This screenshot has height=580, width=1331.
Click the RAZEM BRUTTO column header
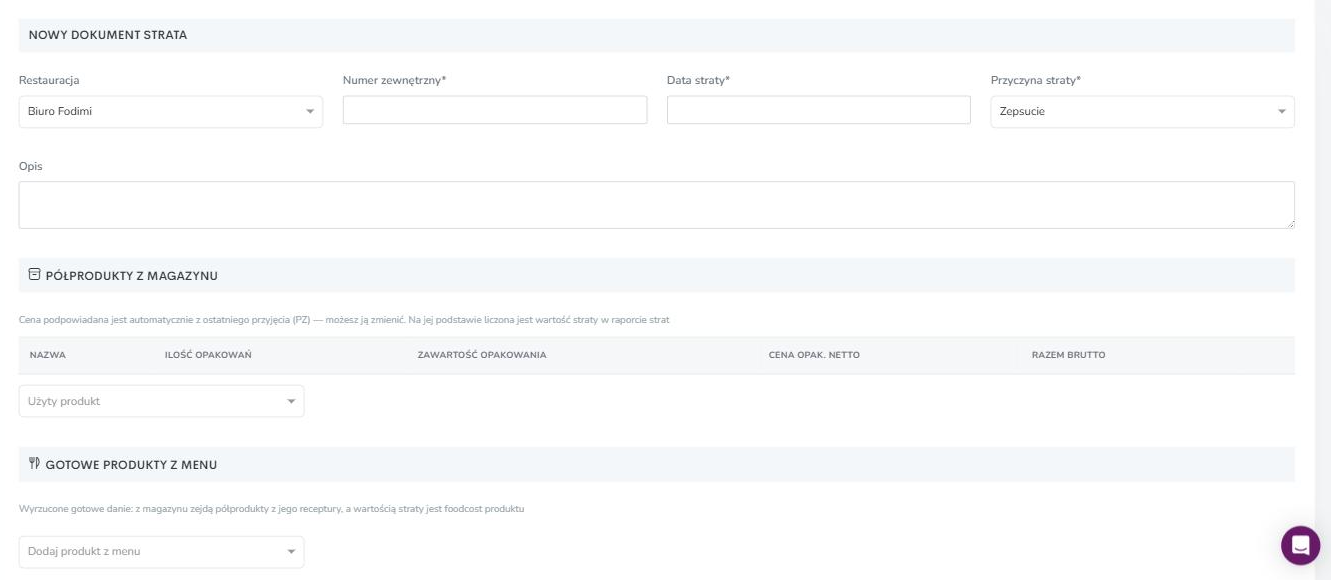(1068, 355)
